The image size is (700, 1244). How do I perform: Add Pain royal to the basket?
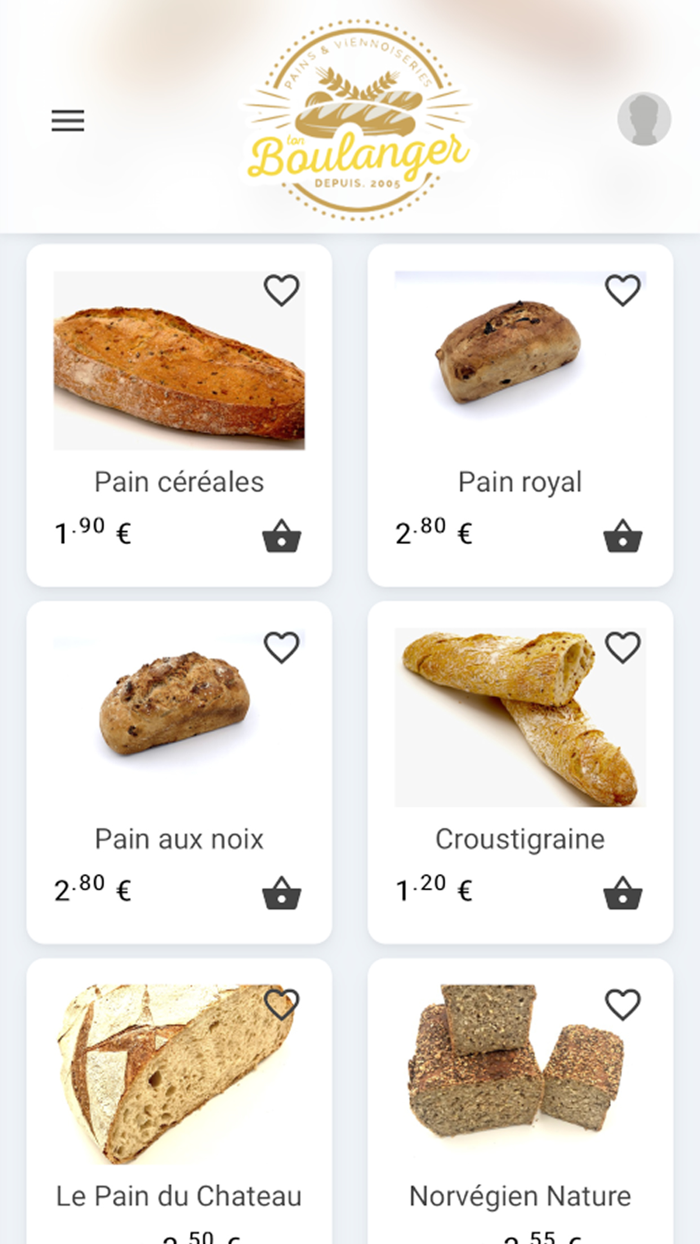click(x=622, y=537)
